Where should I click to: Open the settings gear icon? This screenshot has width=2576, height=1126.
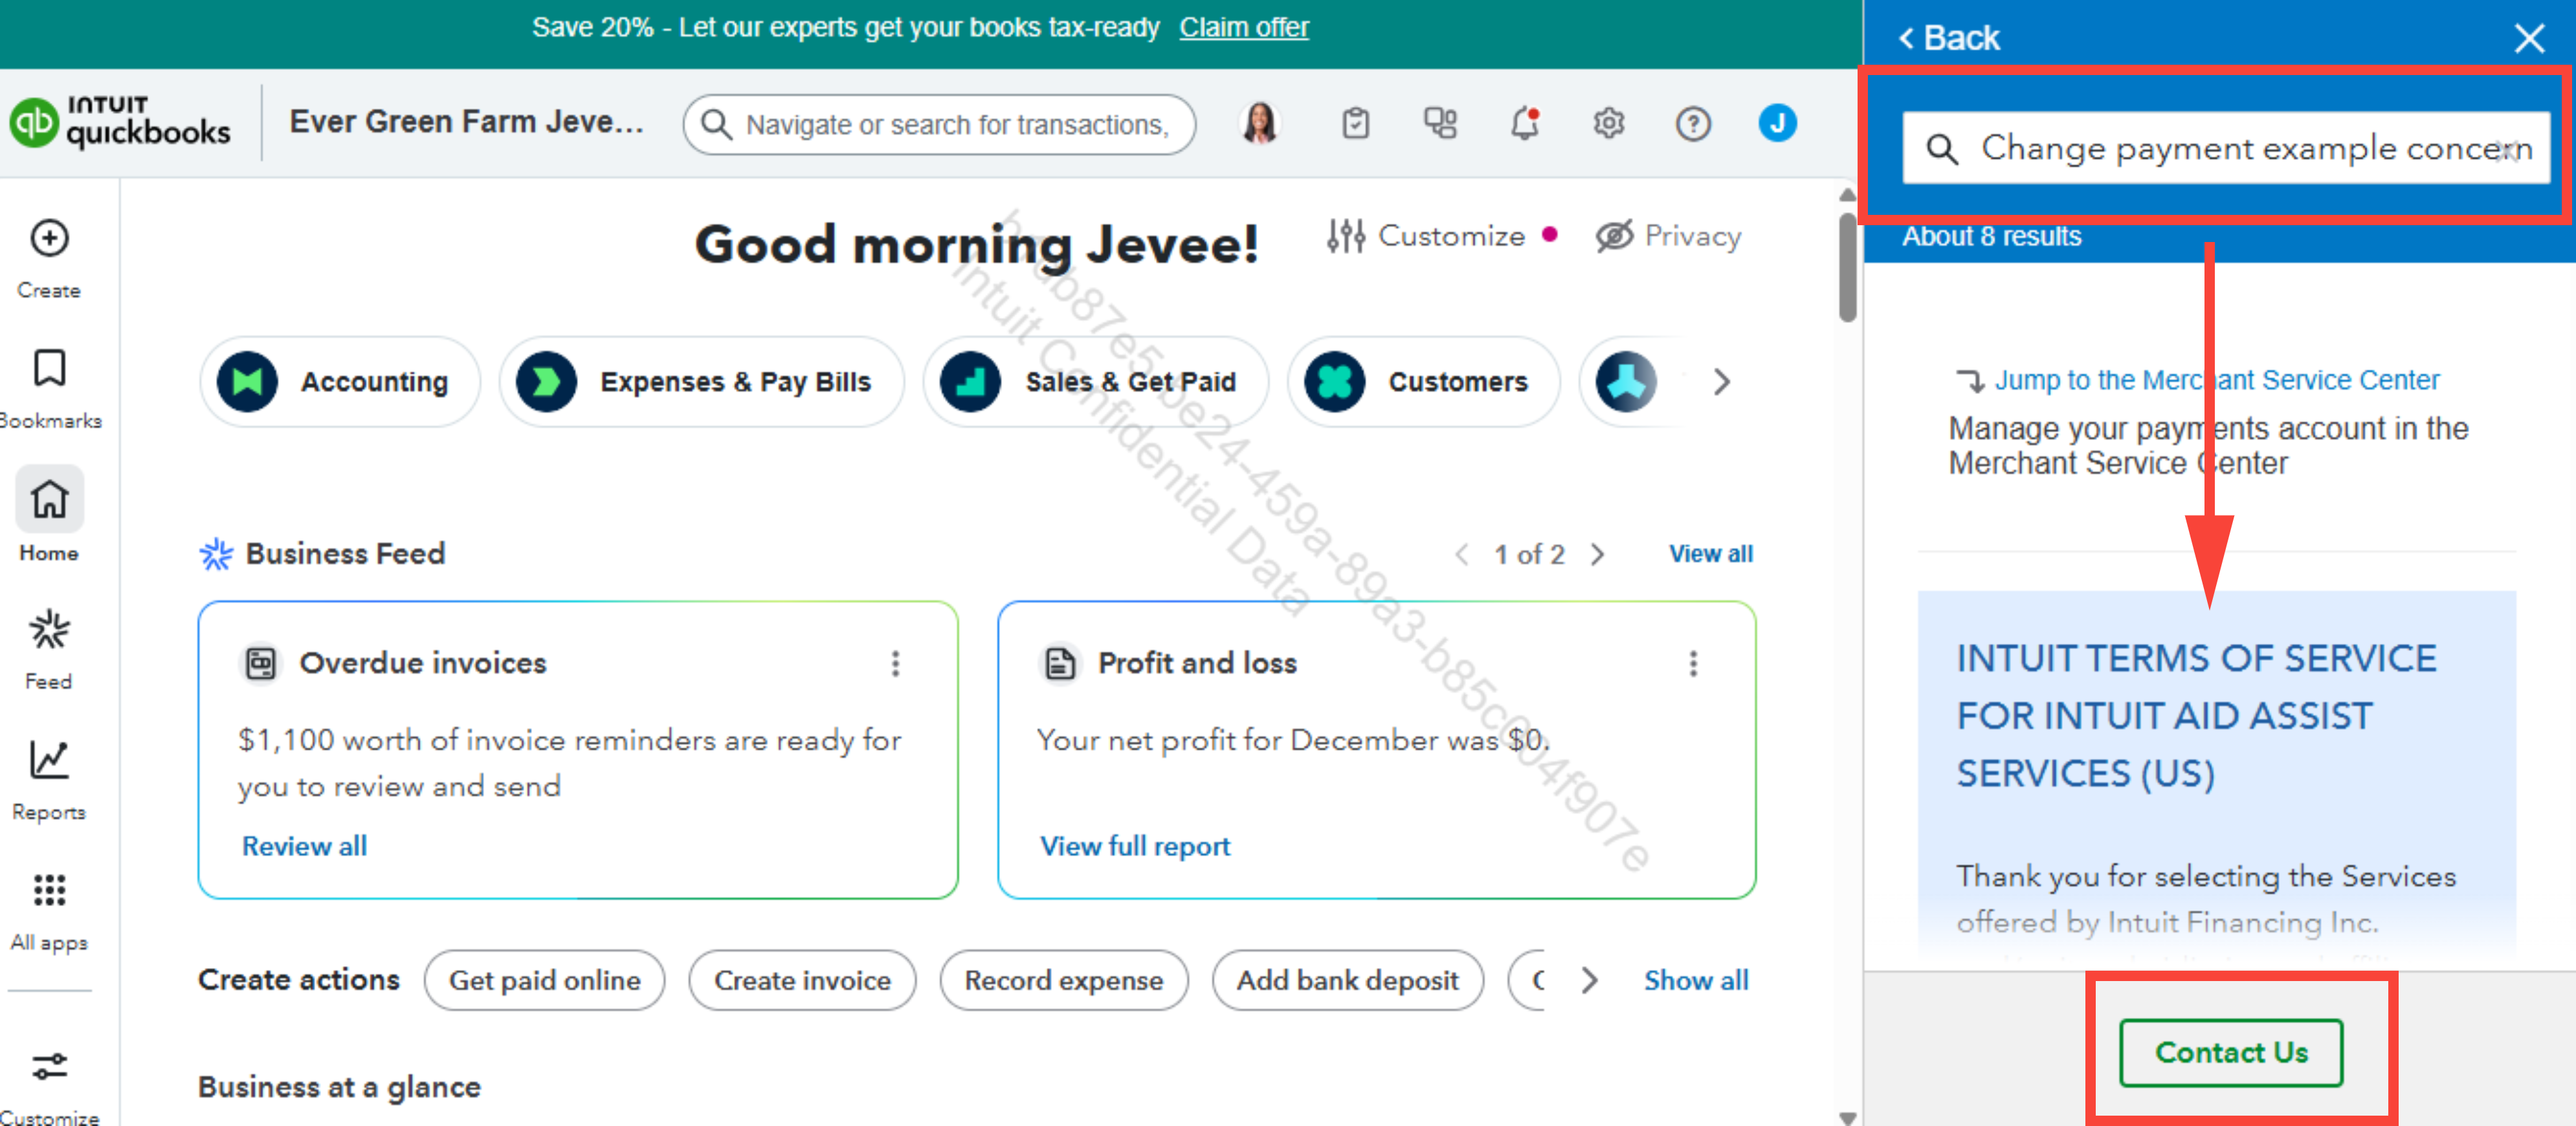pyautogui.click(x=1608, y=124)
